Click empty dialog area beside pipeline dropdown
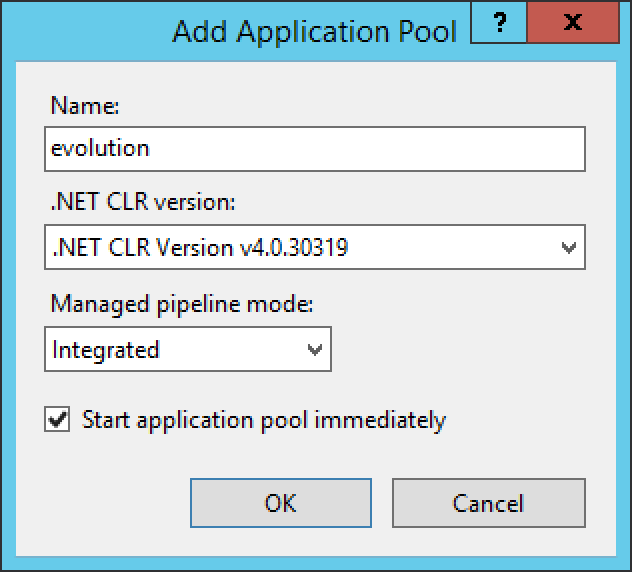 coord(459,349)
